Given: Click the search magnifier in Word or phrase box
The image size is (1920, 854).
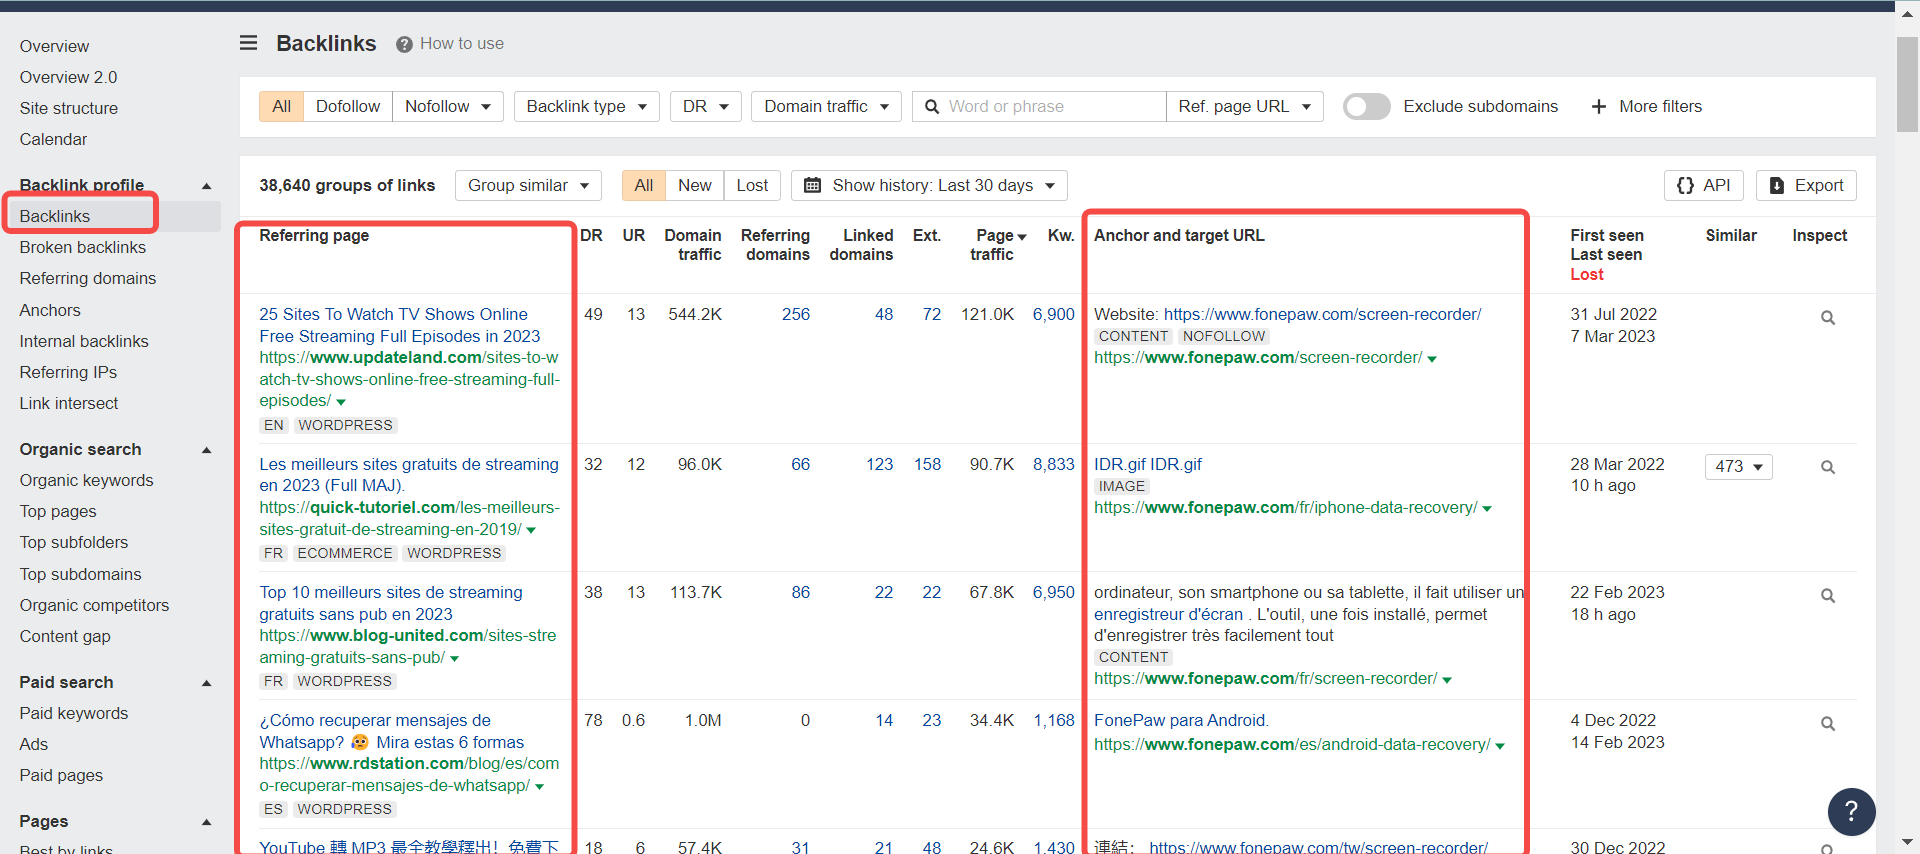Looking at the screenshot, I should pyautogui.click(x=931, y=106).
